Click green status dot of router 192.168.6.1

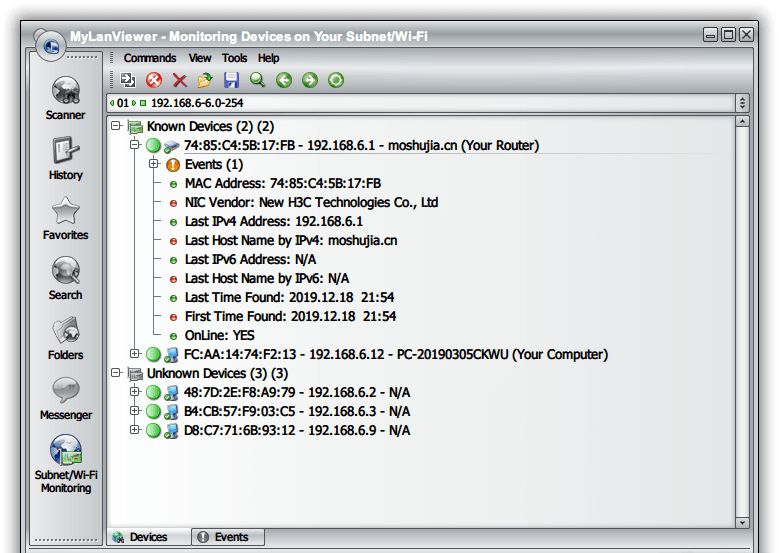tap(154, 146)
